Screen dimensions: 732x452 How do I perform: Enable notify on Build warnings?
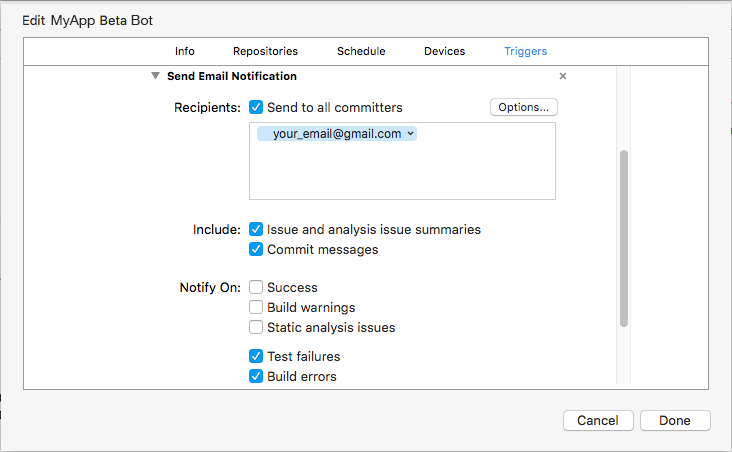[256, 307]
